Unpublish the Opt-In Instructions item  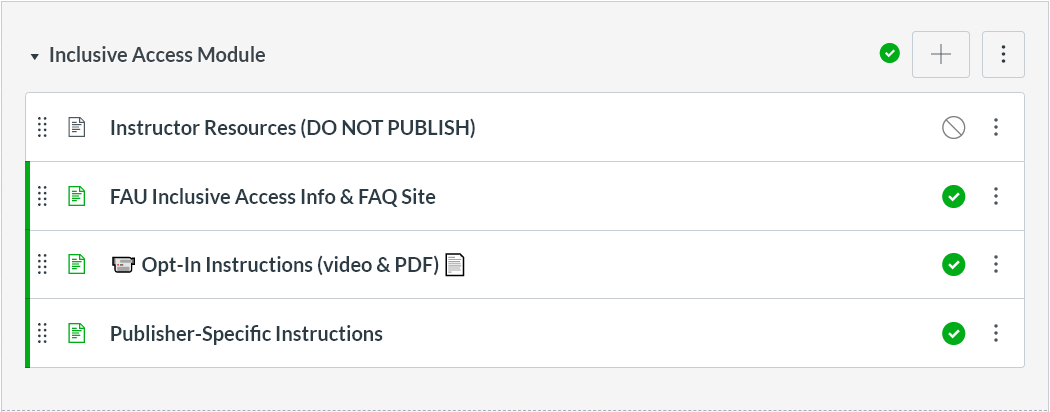coord(953,265)
